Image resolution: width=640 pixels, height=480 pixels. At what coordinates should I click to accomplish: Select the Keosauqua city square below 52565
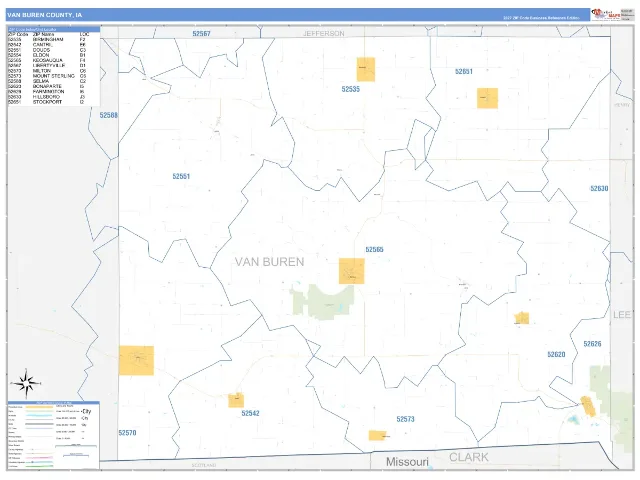pyautogui.click(x=351, y=271)
